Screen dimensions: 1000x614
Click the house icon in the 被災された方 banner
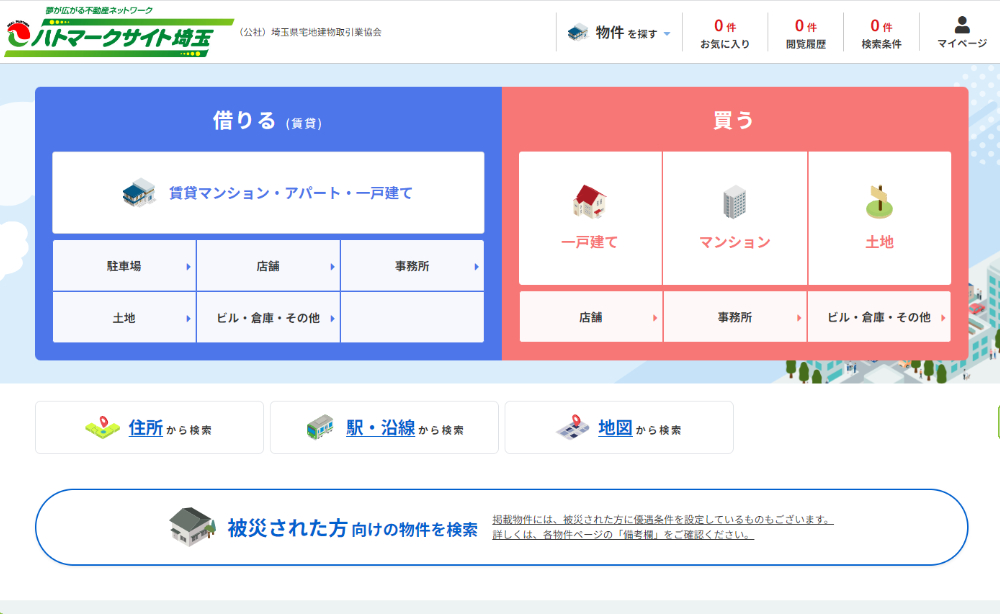click(192, 527)
